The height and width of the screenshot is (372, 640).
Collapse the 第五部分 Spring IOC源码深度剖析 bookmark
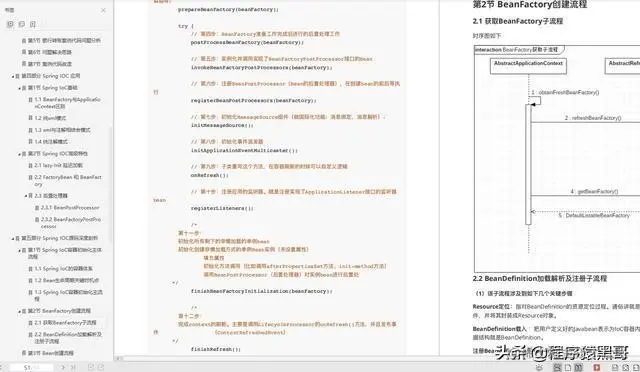(x=13, y=238)
